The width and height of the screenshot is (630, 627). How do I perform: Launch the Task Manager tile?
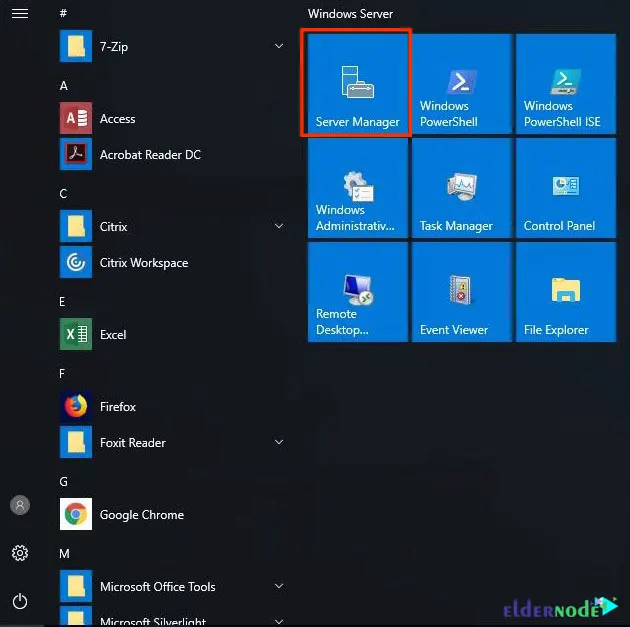pos(462,188)
